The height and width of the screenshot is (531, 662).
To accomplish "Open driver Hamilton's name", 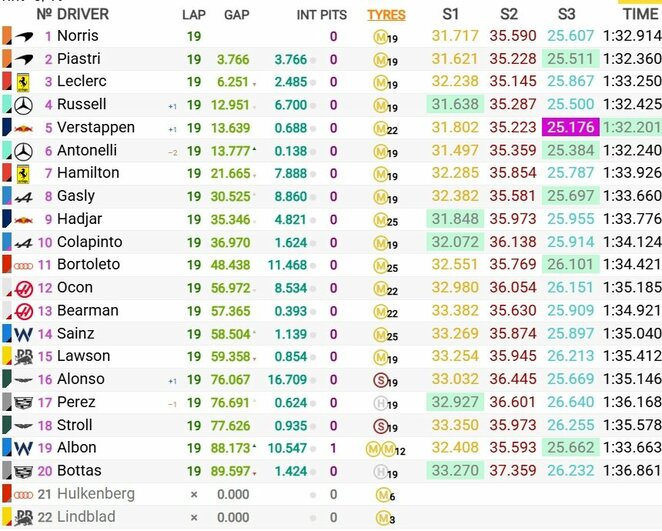I will (88, 173).
